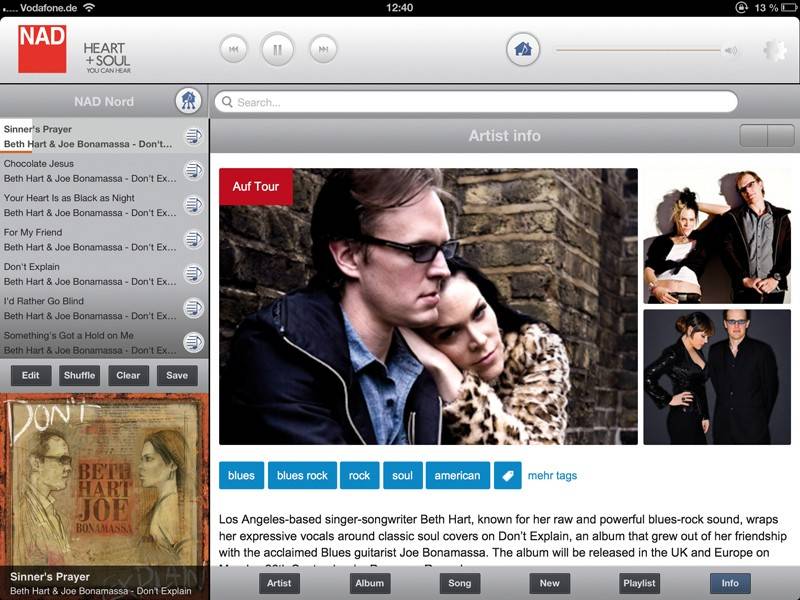
Task: Shuffle the play queue
Action: point(79,376)
